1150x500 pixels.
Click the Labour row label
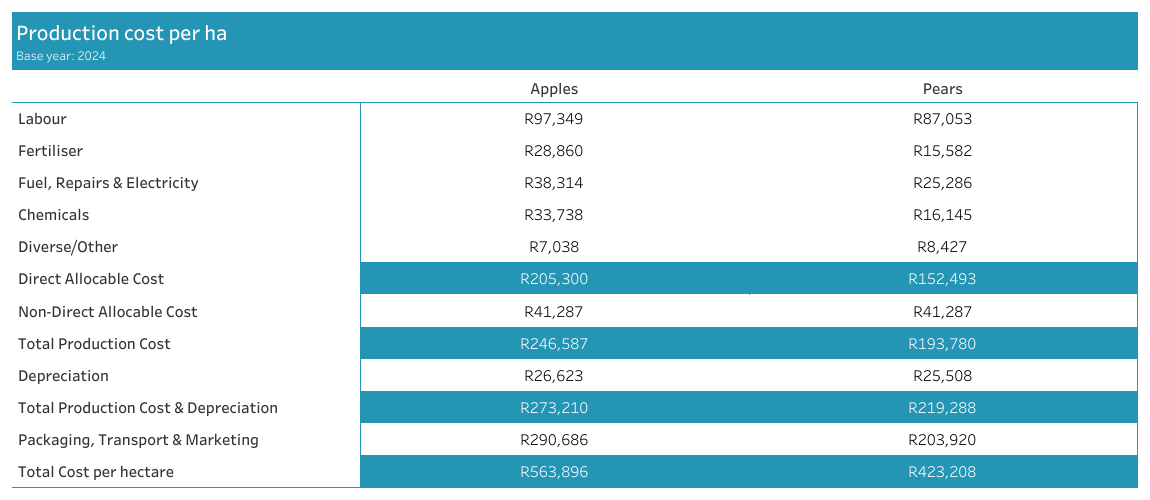(42, 119)
